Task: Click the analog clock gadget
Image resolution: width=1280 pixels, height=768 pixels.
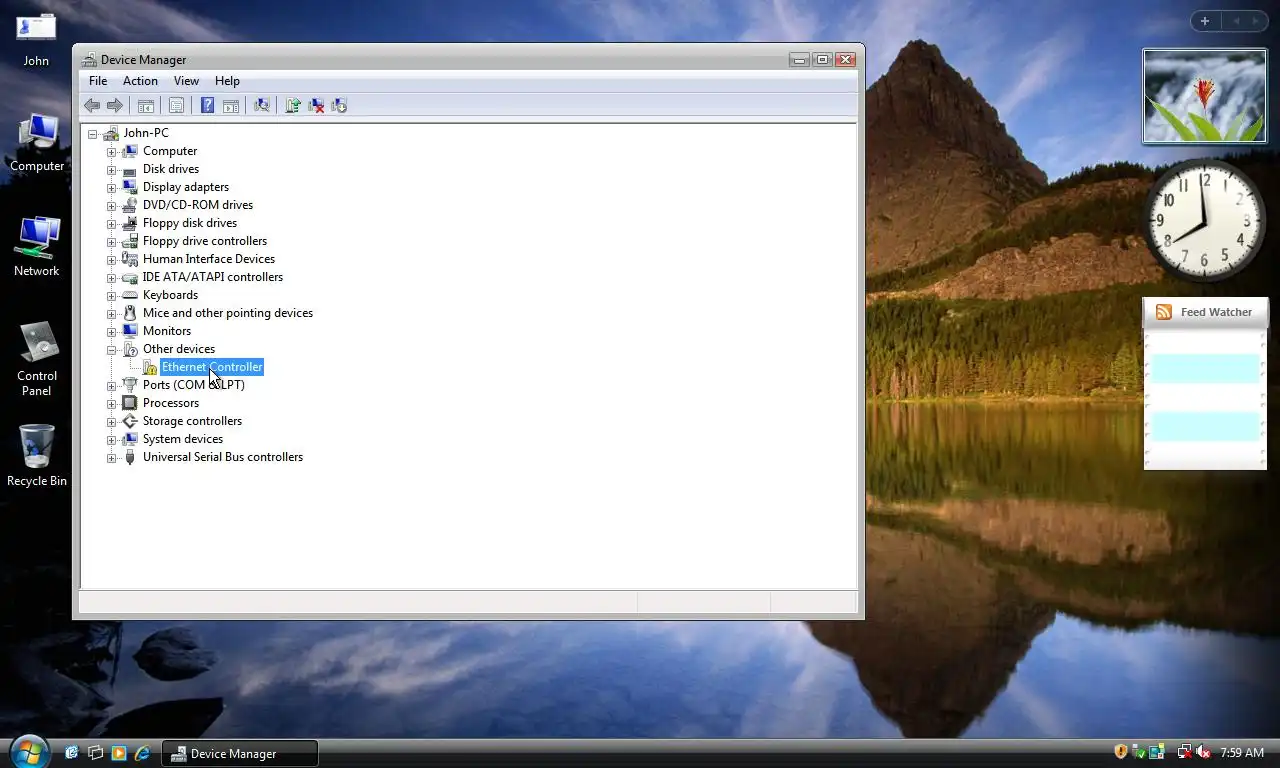Action: [x=1204, y=221]
